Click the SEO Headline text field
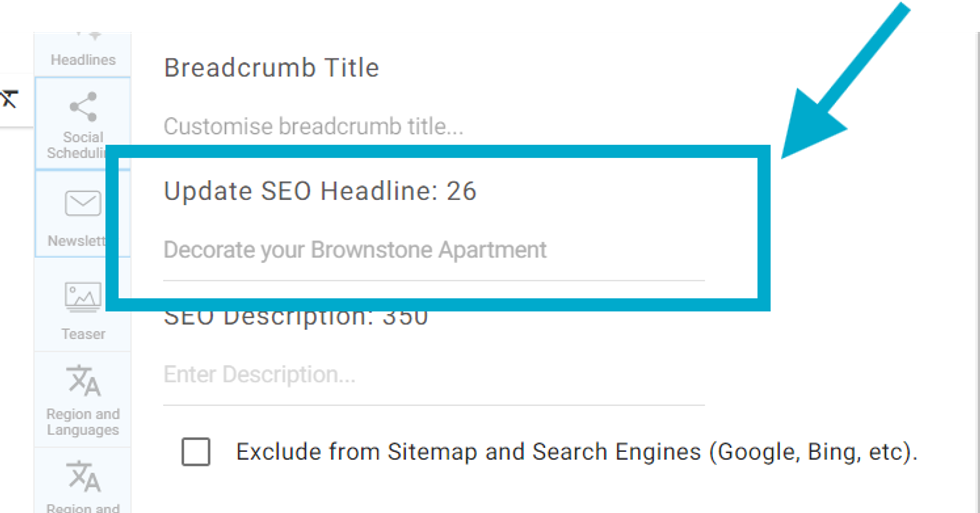This screenshot has width=980, height=513. [x=433, y=250]
